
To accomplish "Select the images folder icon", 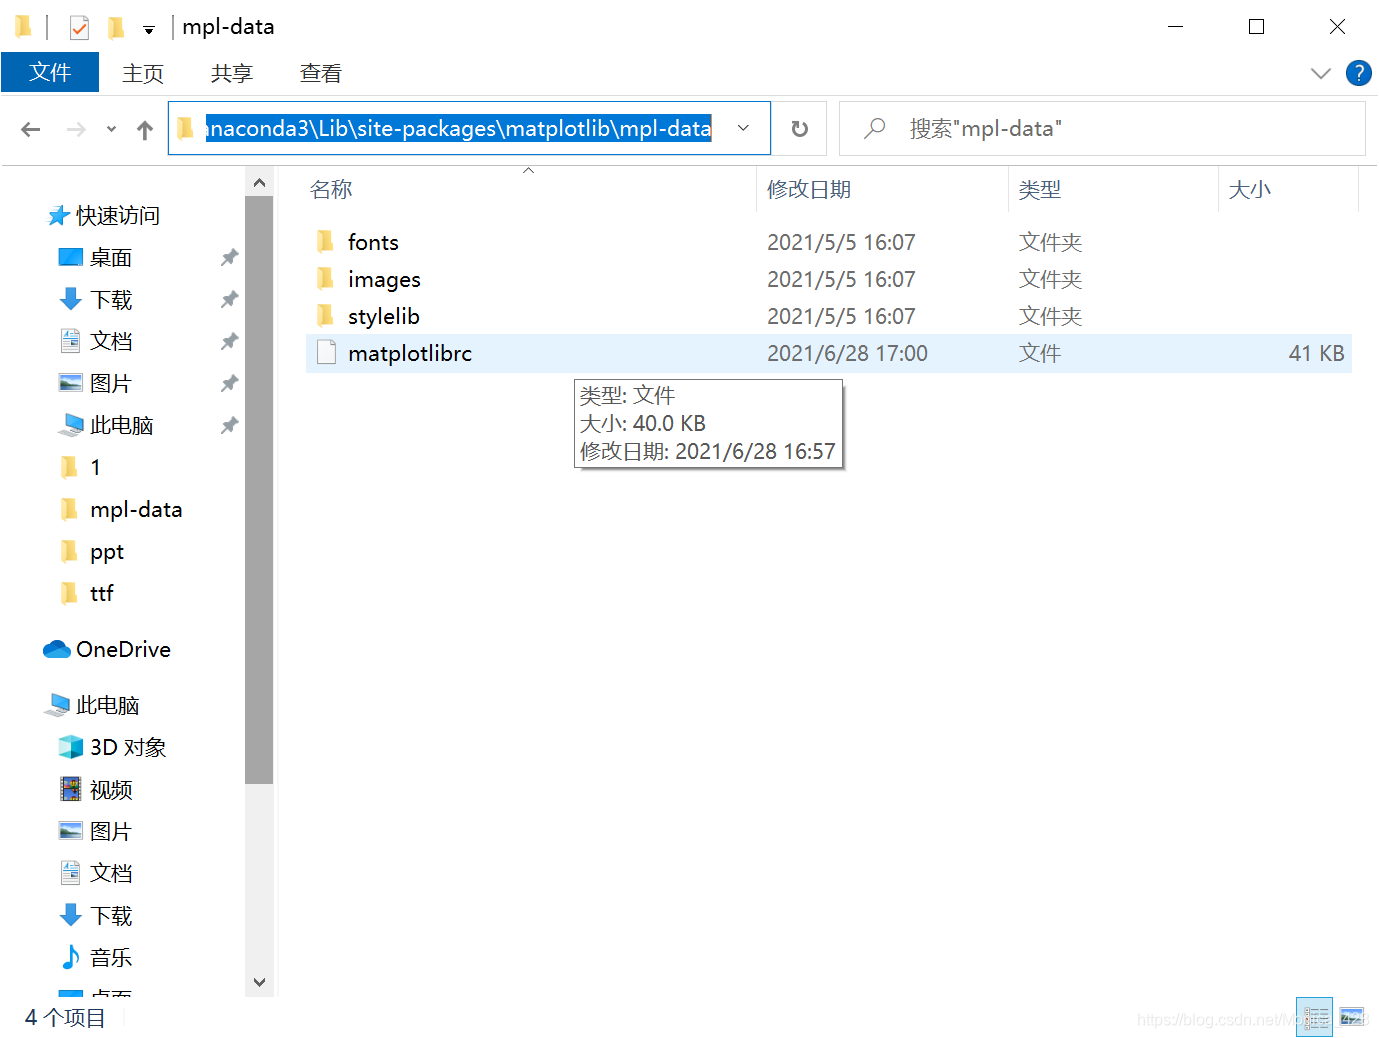I will tap(325, 279).
